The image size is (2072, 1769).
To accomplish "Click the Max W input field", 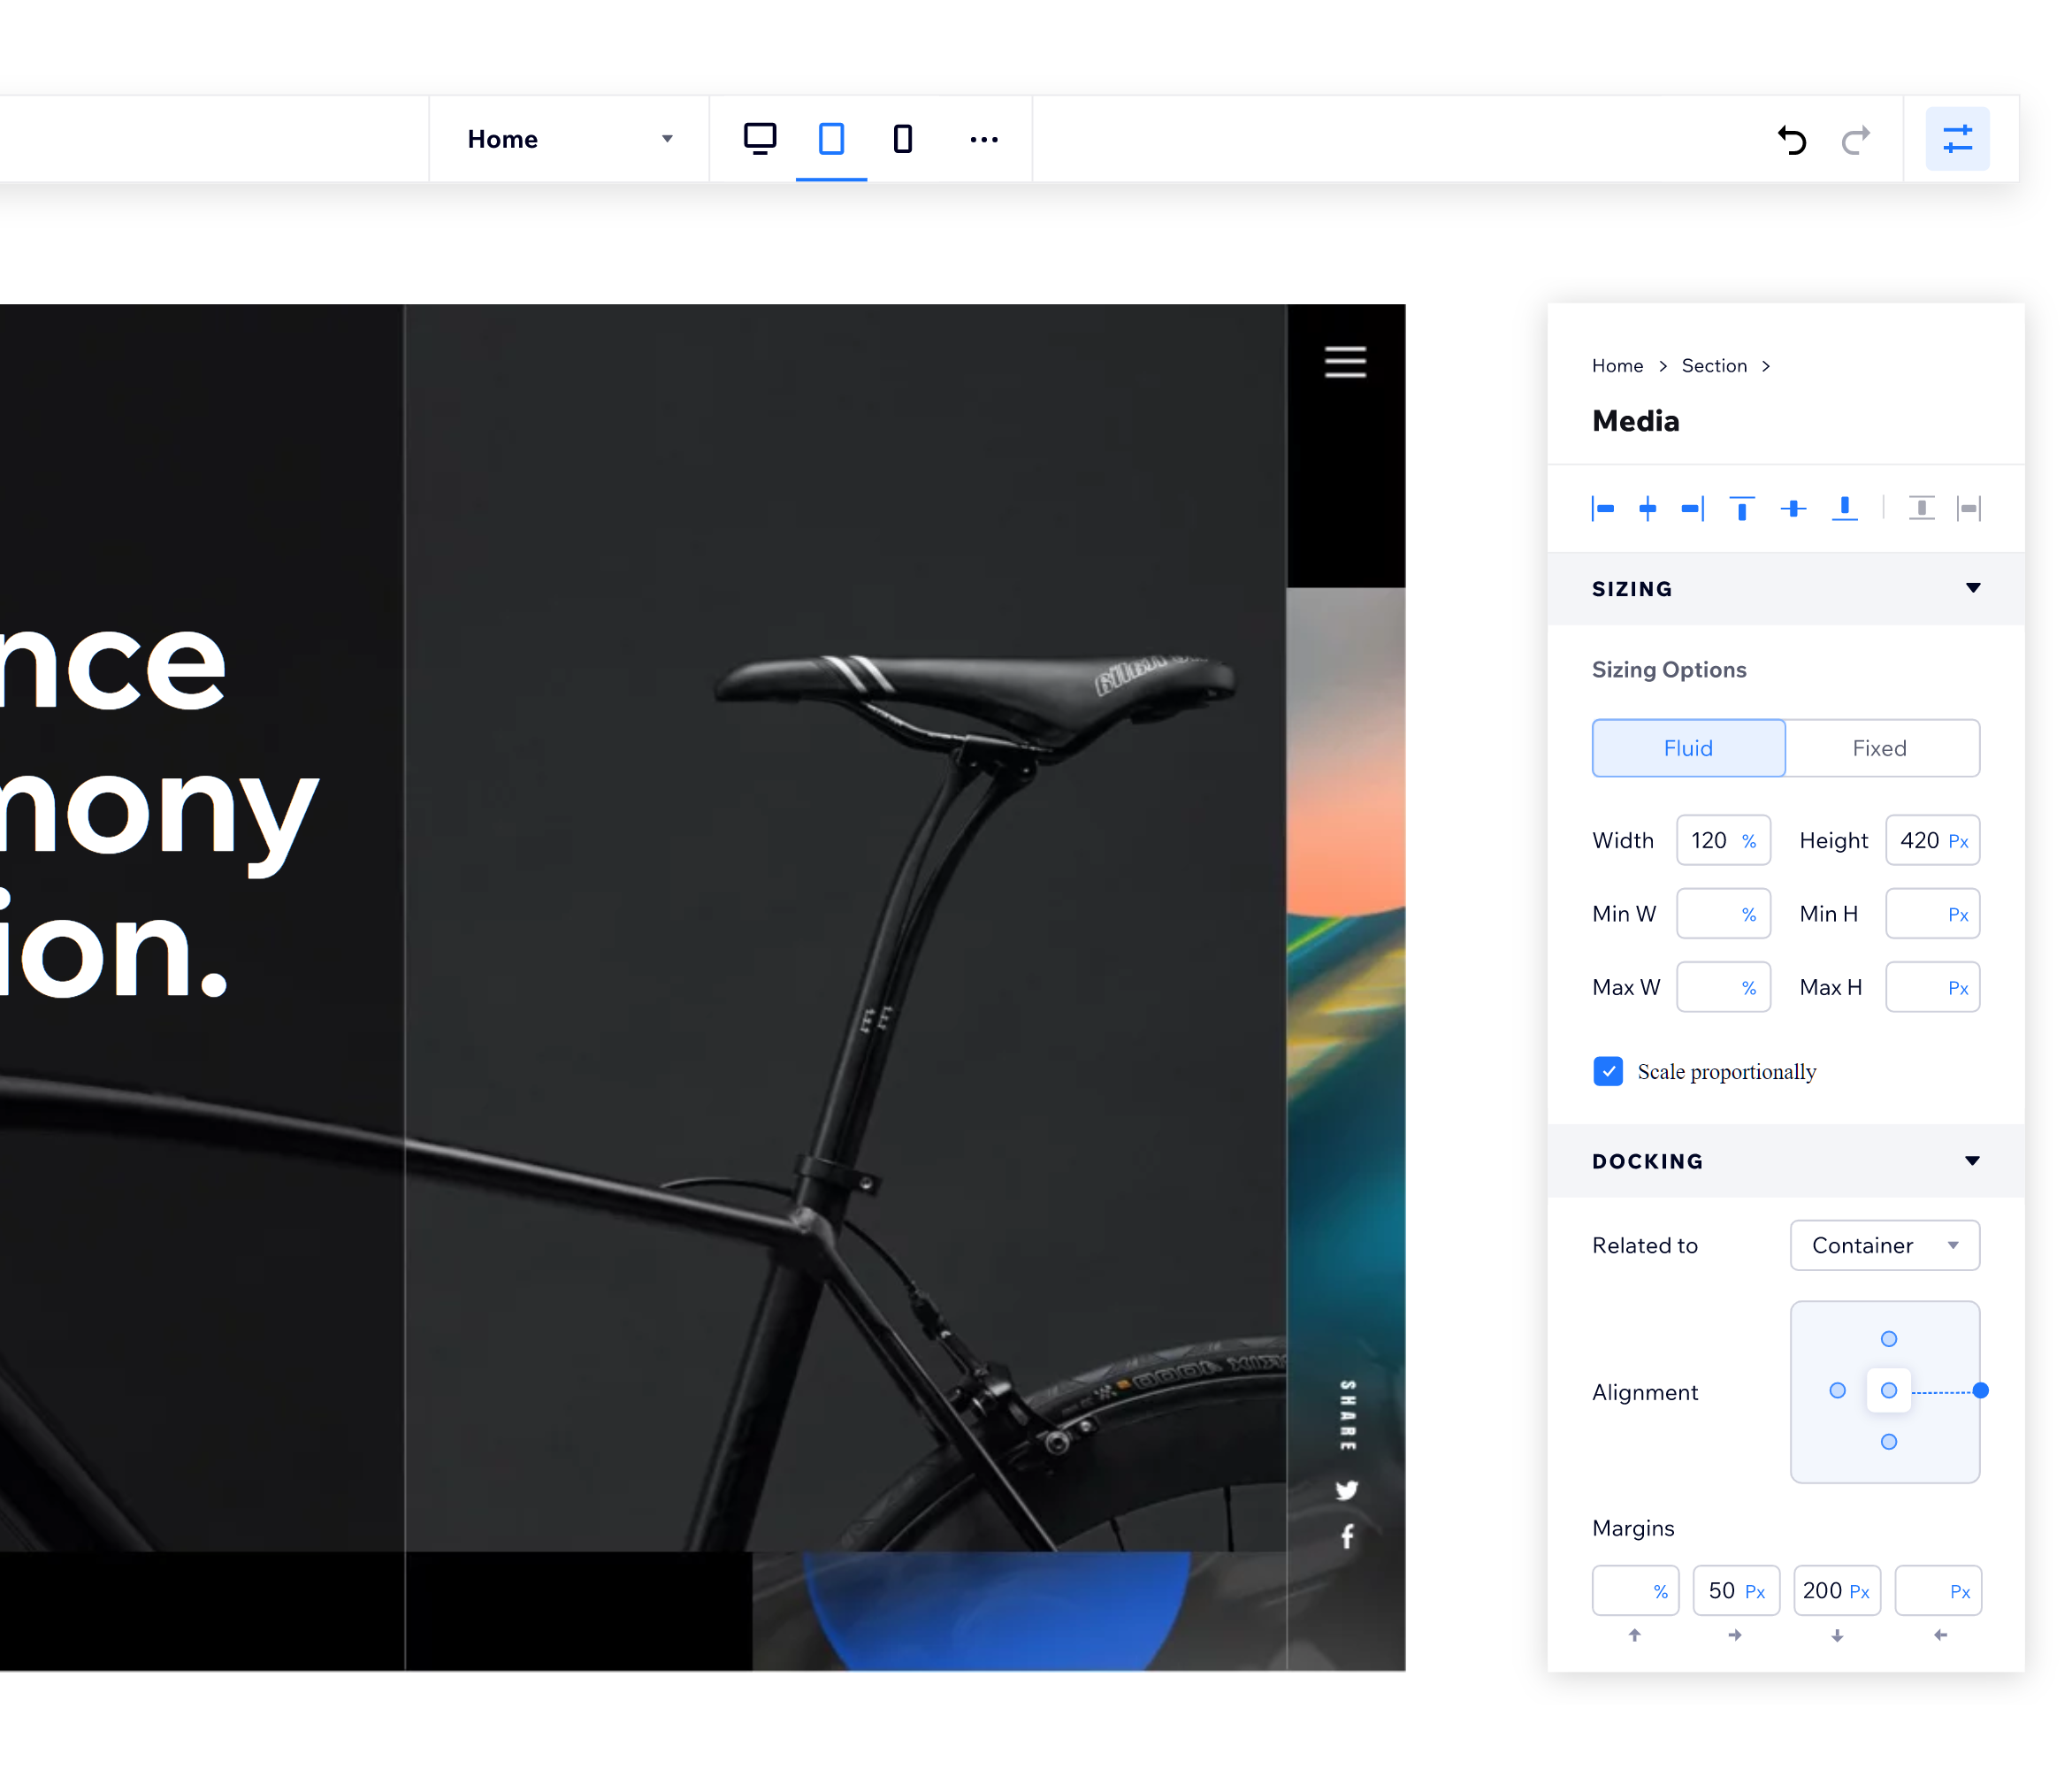I will (x=1723, y=987).
